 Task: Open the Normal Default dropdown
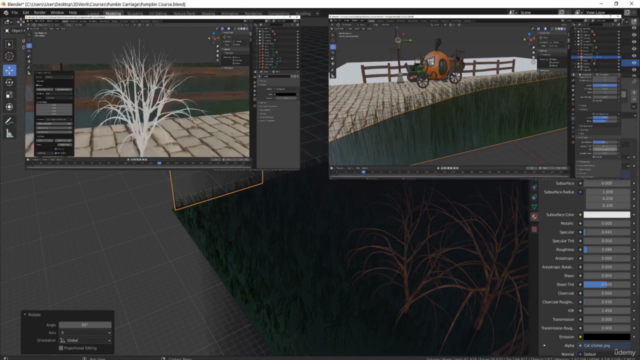tap(607, 354)
